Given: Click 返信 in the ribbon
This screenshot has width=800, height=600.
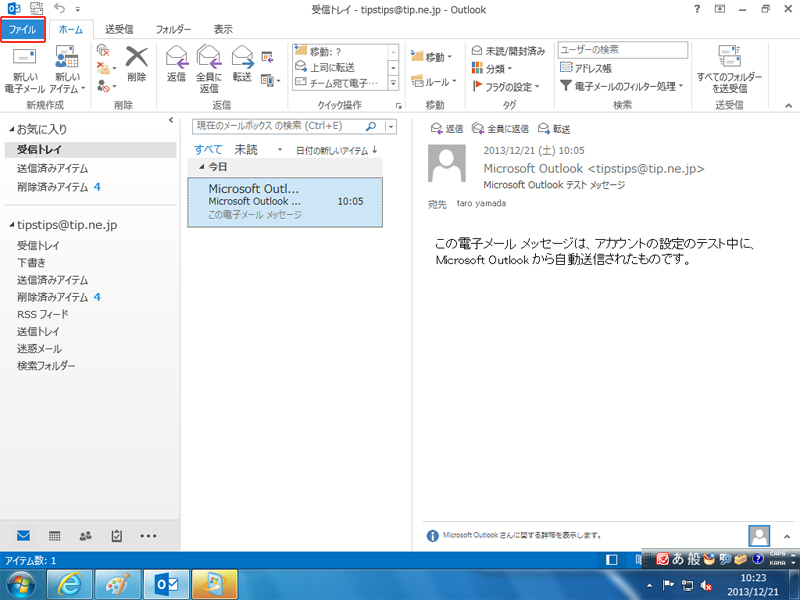Looking at the screenshot, I should (177, 64).
